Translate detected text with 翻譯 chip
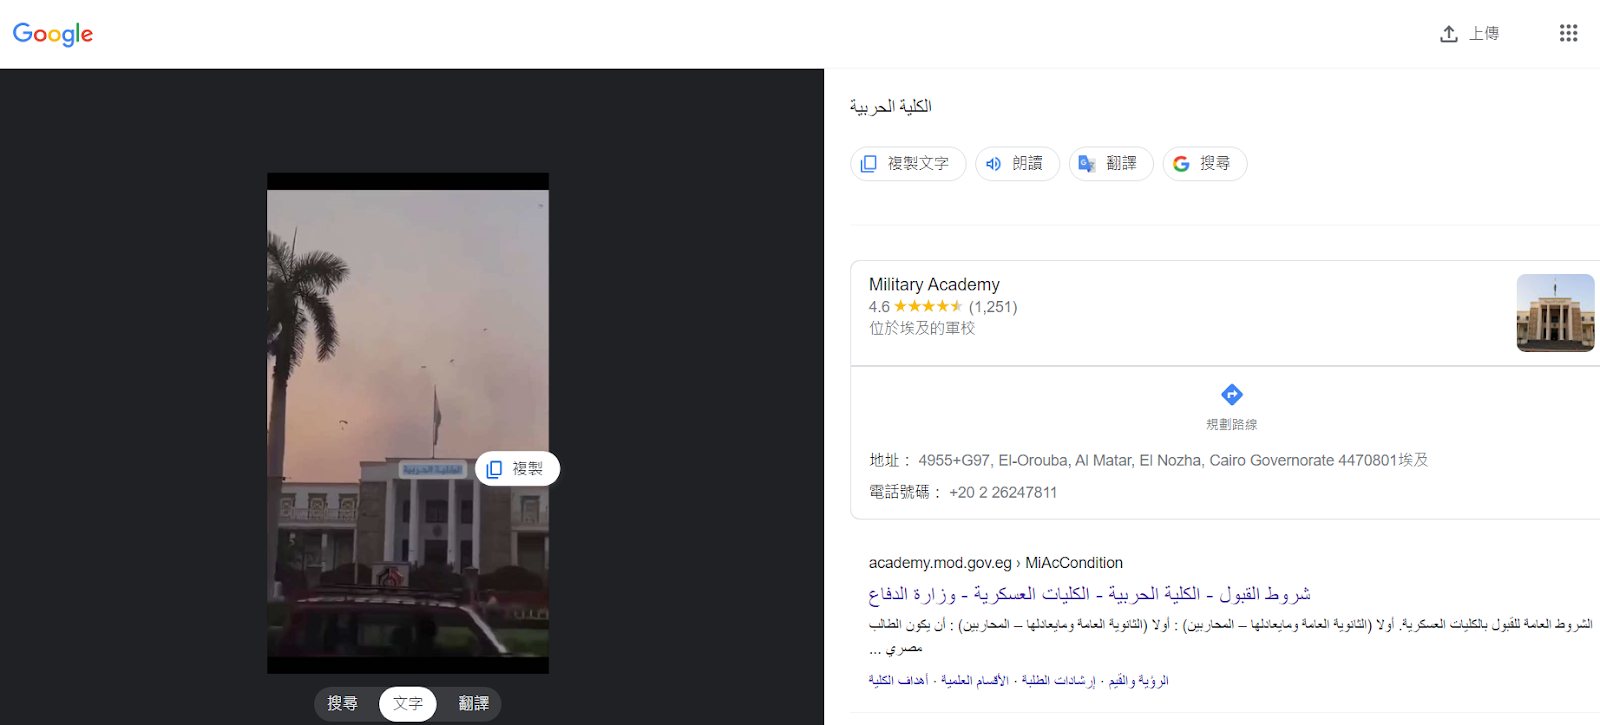Image resolution: width=1600 pixels, height=725 pixels. (1111, 163)
